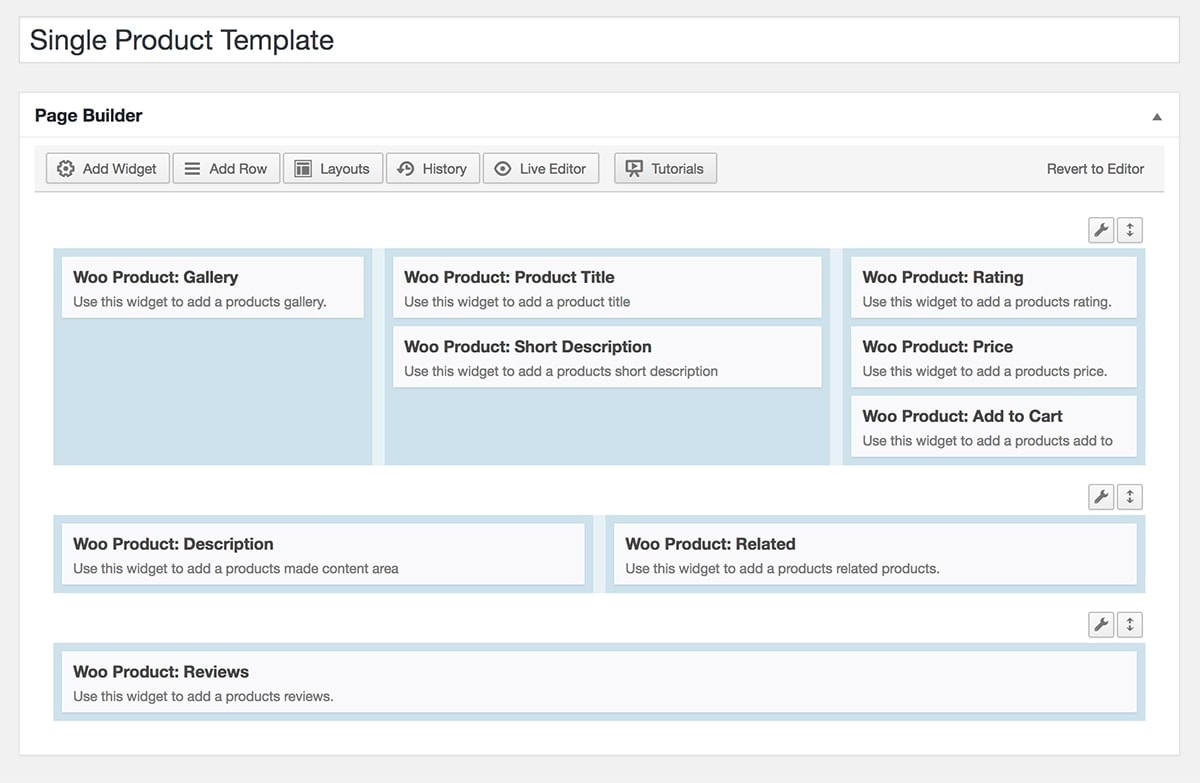
Task: Select the Woo Product: Product Title widget
Action: point(607,288)
